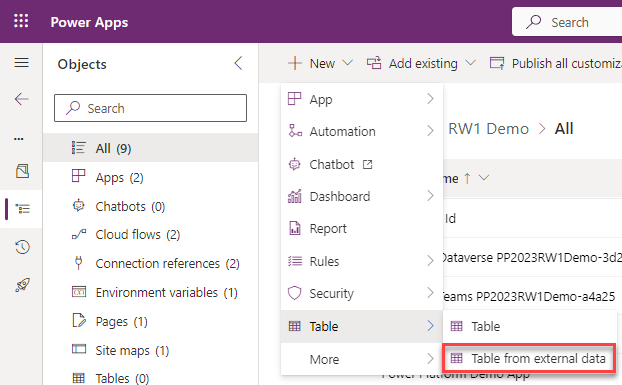This screenshot has width=622, height=385.
Task: Open the Name column sort dropdown chevron
Action: [484, 178]
